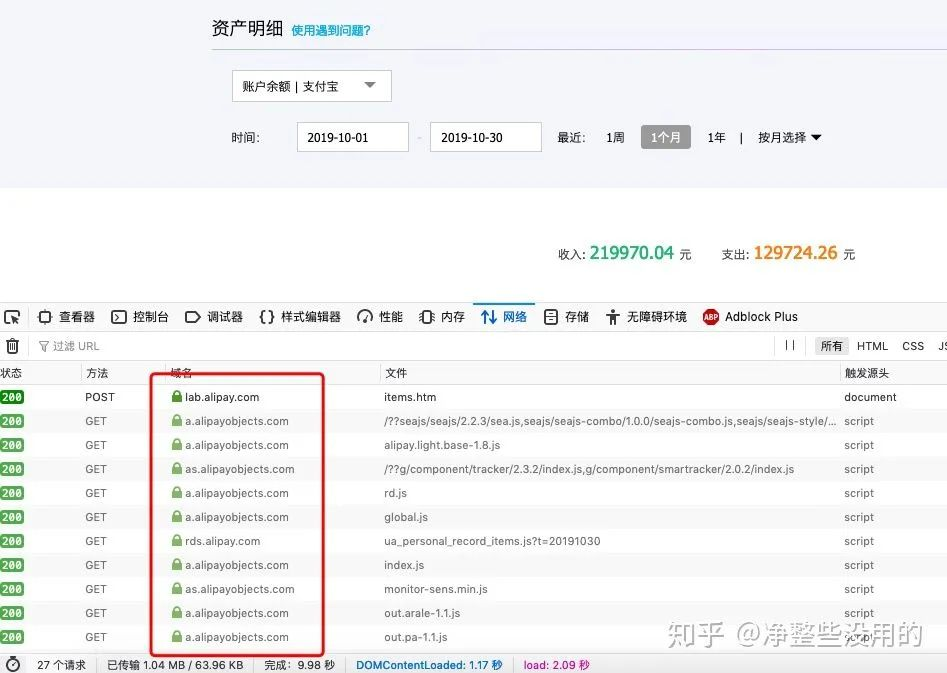
Task: Select the lab.alipay.com POST request row
Action: [x=474, y=397]
